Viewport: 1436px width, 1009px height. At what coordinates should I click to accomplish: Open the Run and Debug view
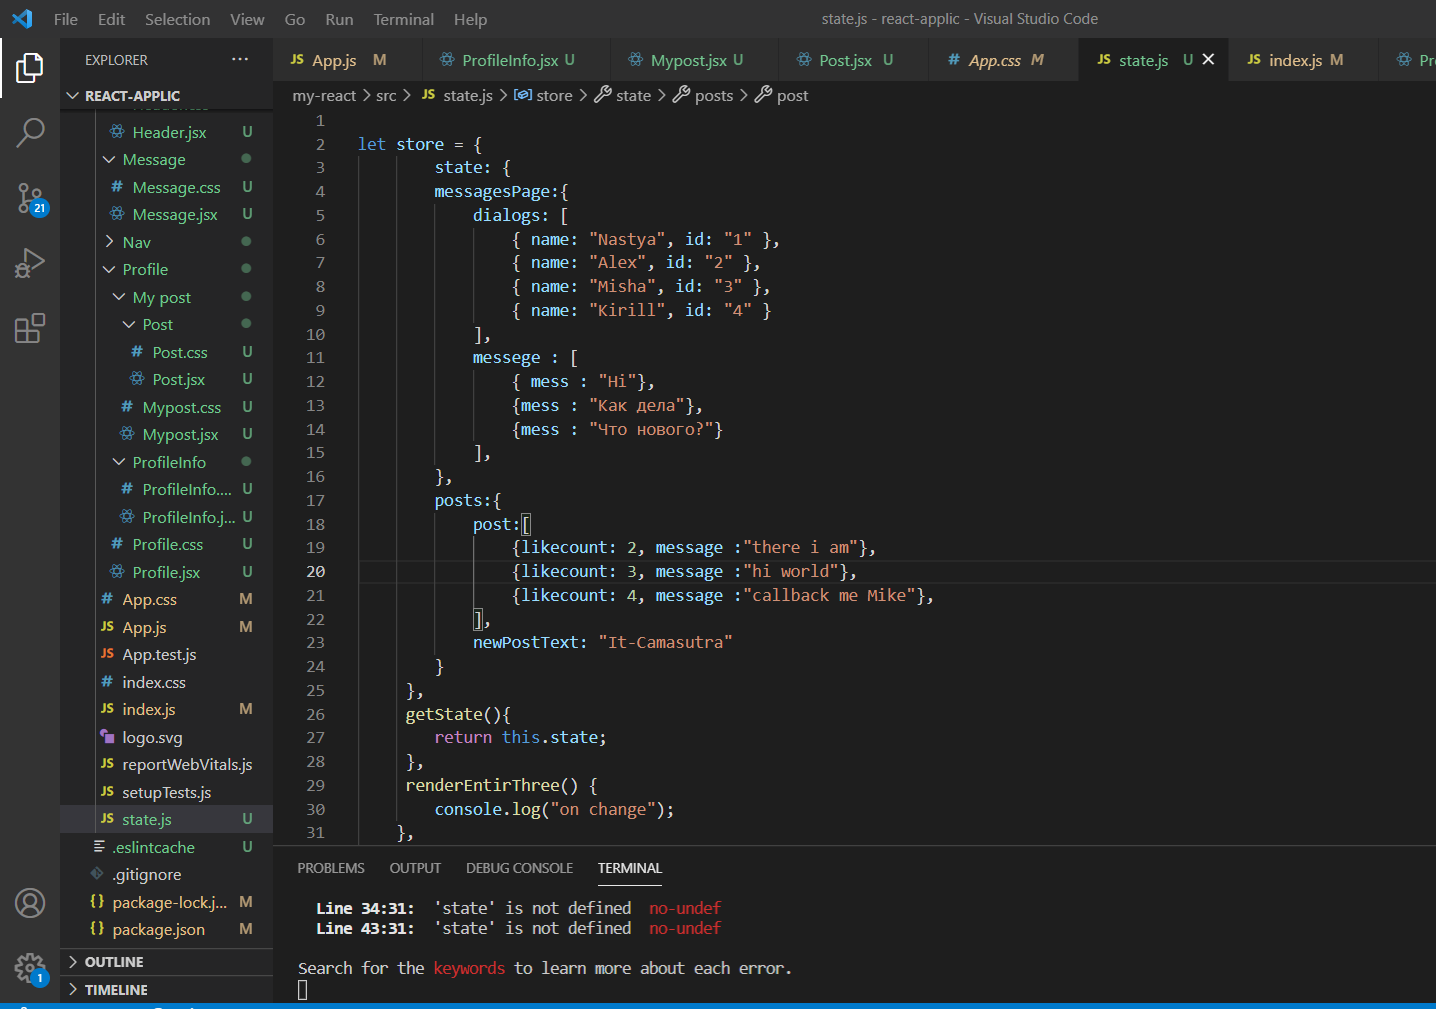pos(30,263)
